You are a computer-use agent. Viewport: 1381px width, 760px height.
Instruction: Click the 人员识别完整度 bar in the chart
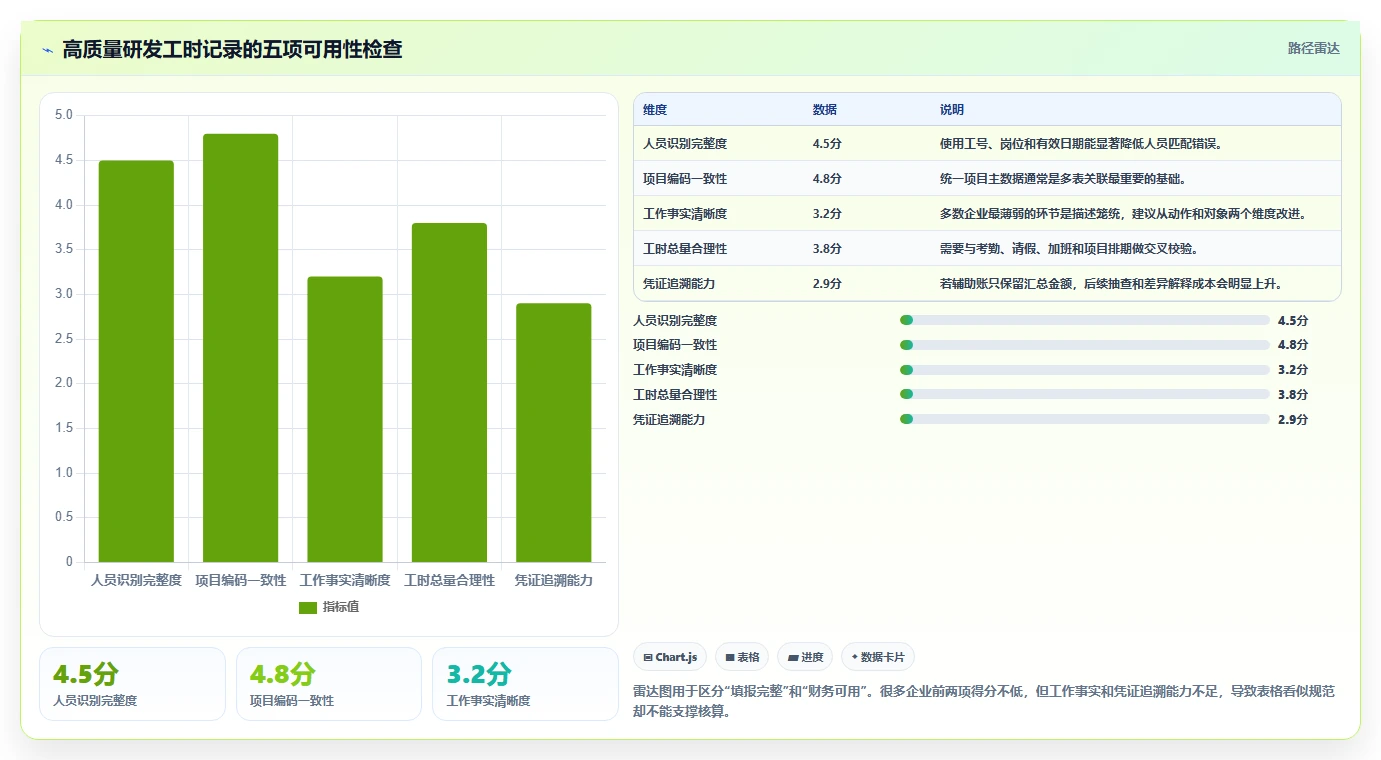136,361
